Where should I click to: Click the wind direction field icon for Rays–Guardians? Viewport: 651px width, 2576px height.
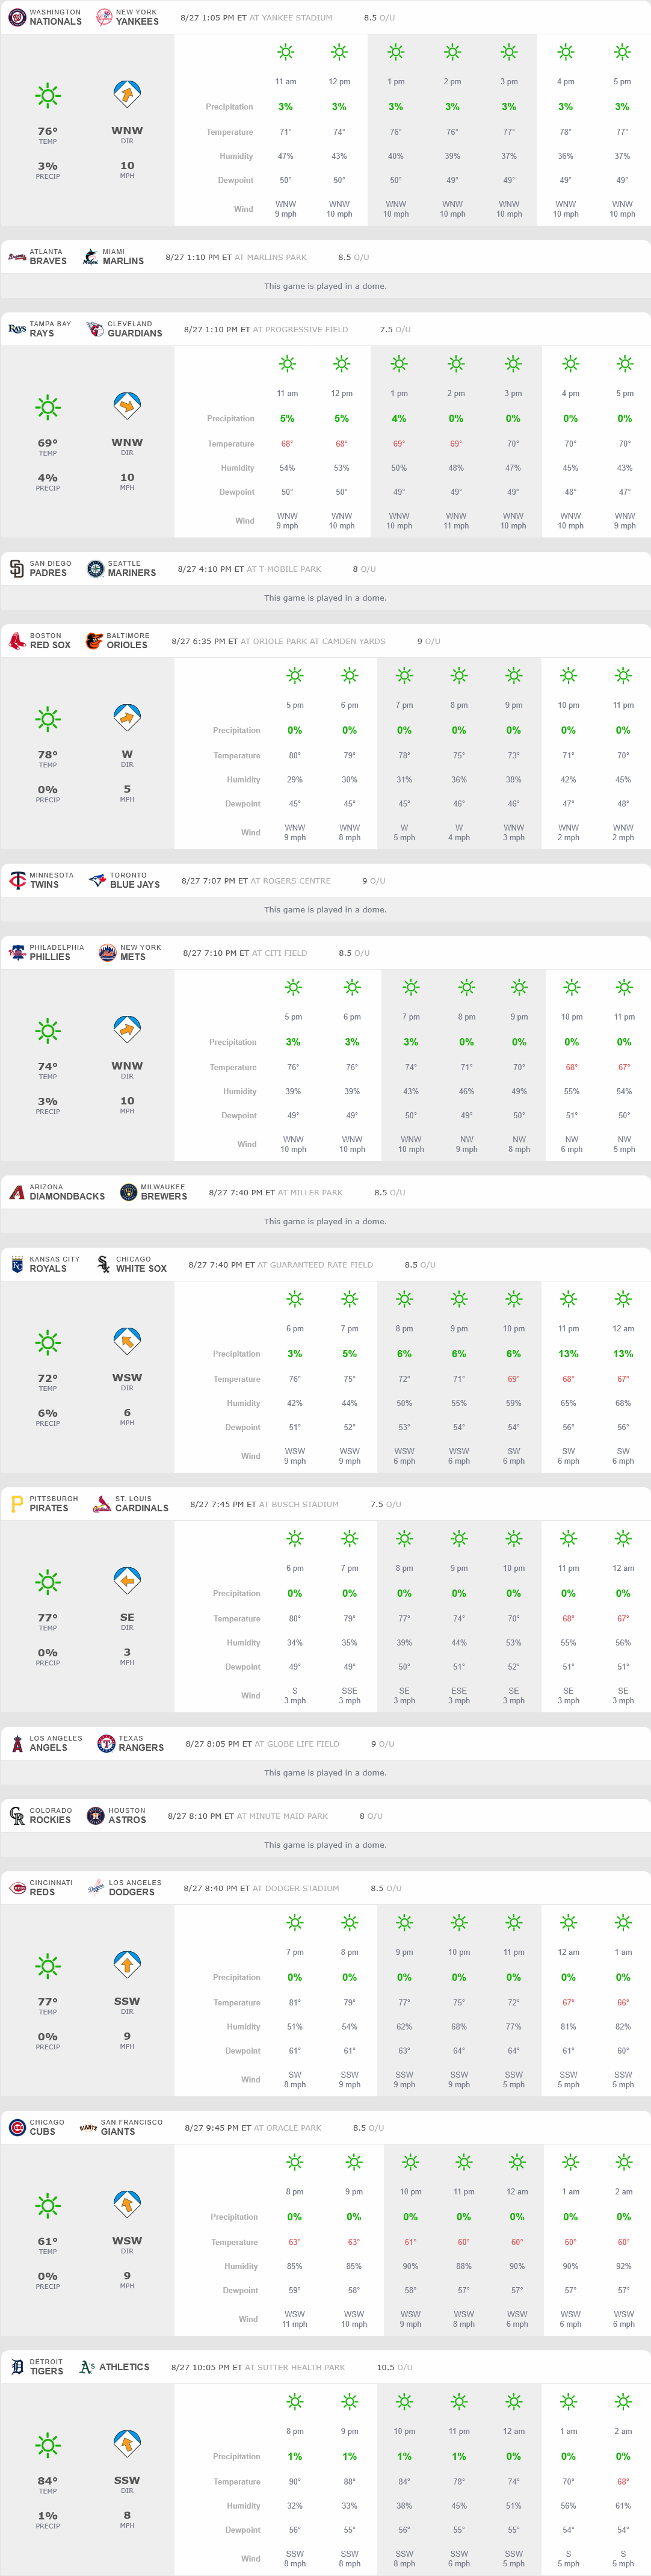coord(127,407)
